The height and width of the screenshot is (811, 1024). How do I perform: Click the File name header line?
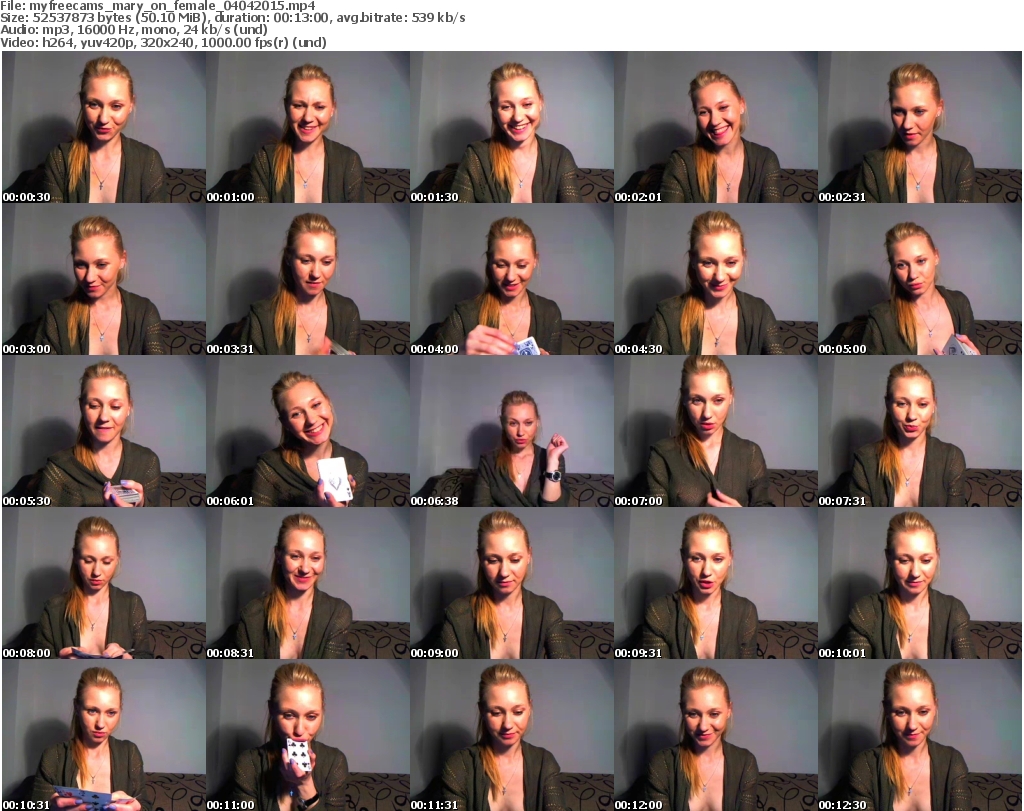(157, 6)
